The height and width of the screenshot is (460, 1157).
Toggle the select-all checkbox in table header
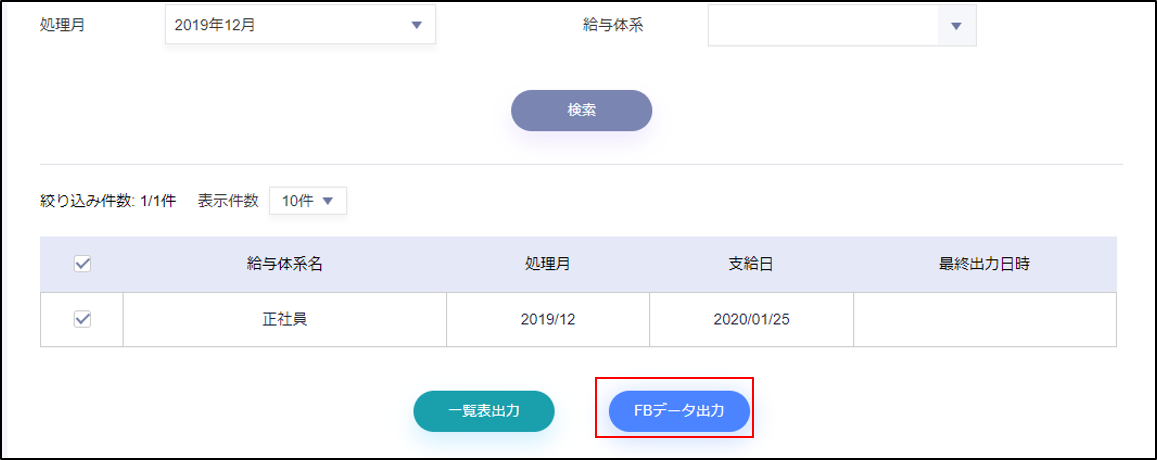click(83, 264)
